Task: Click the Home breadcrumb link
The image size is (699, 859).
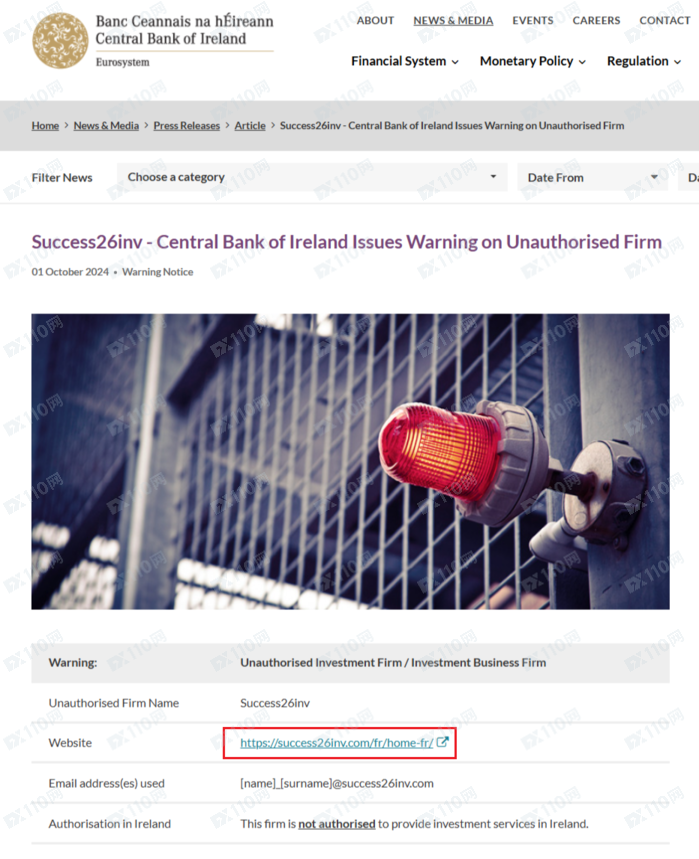Action: (45, 125)
